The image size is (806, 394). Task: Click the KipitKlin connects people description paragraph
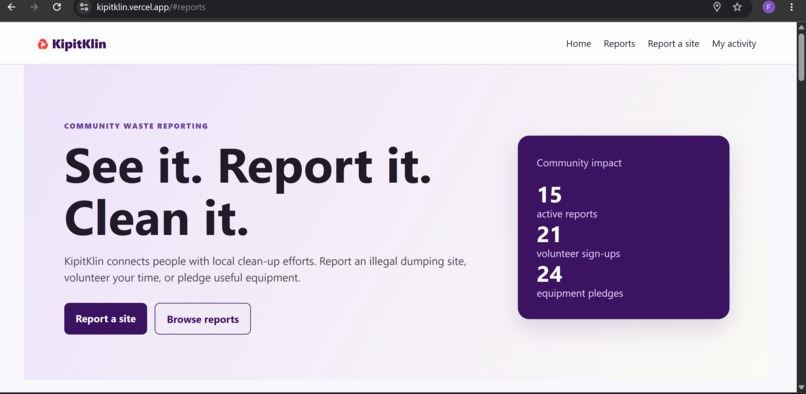[265, 270]
